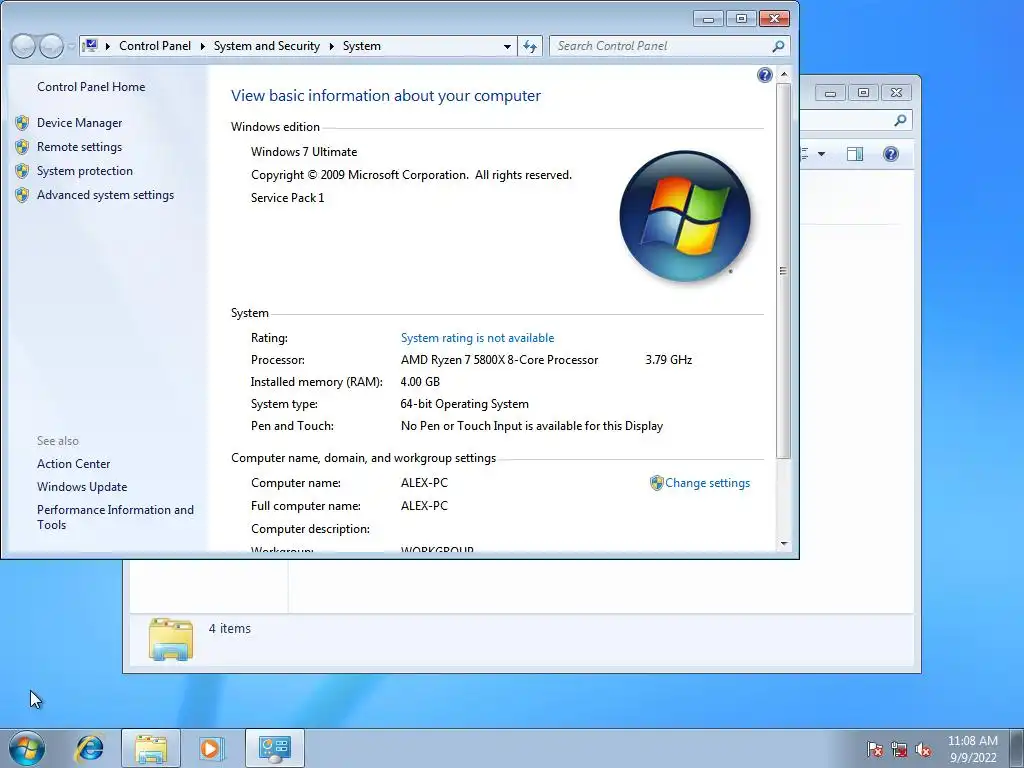
Task: Toggle preview pane in background Explorer window
Action: pos(854,154)
